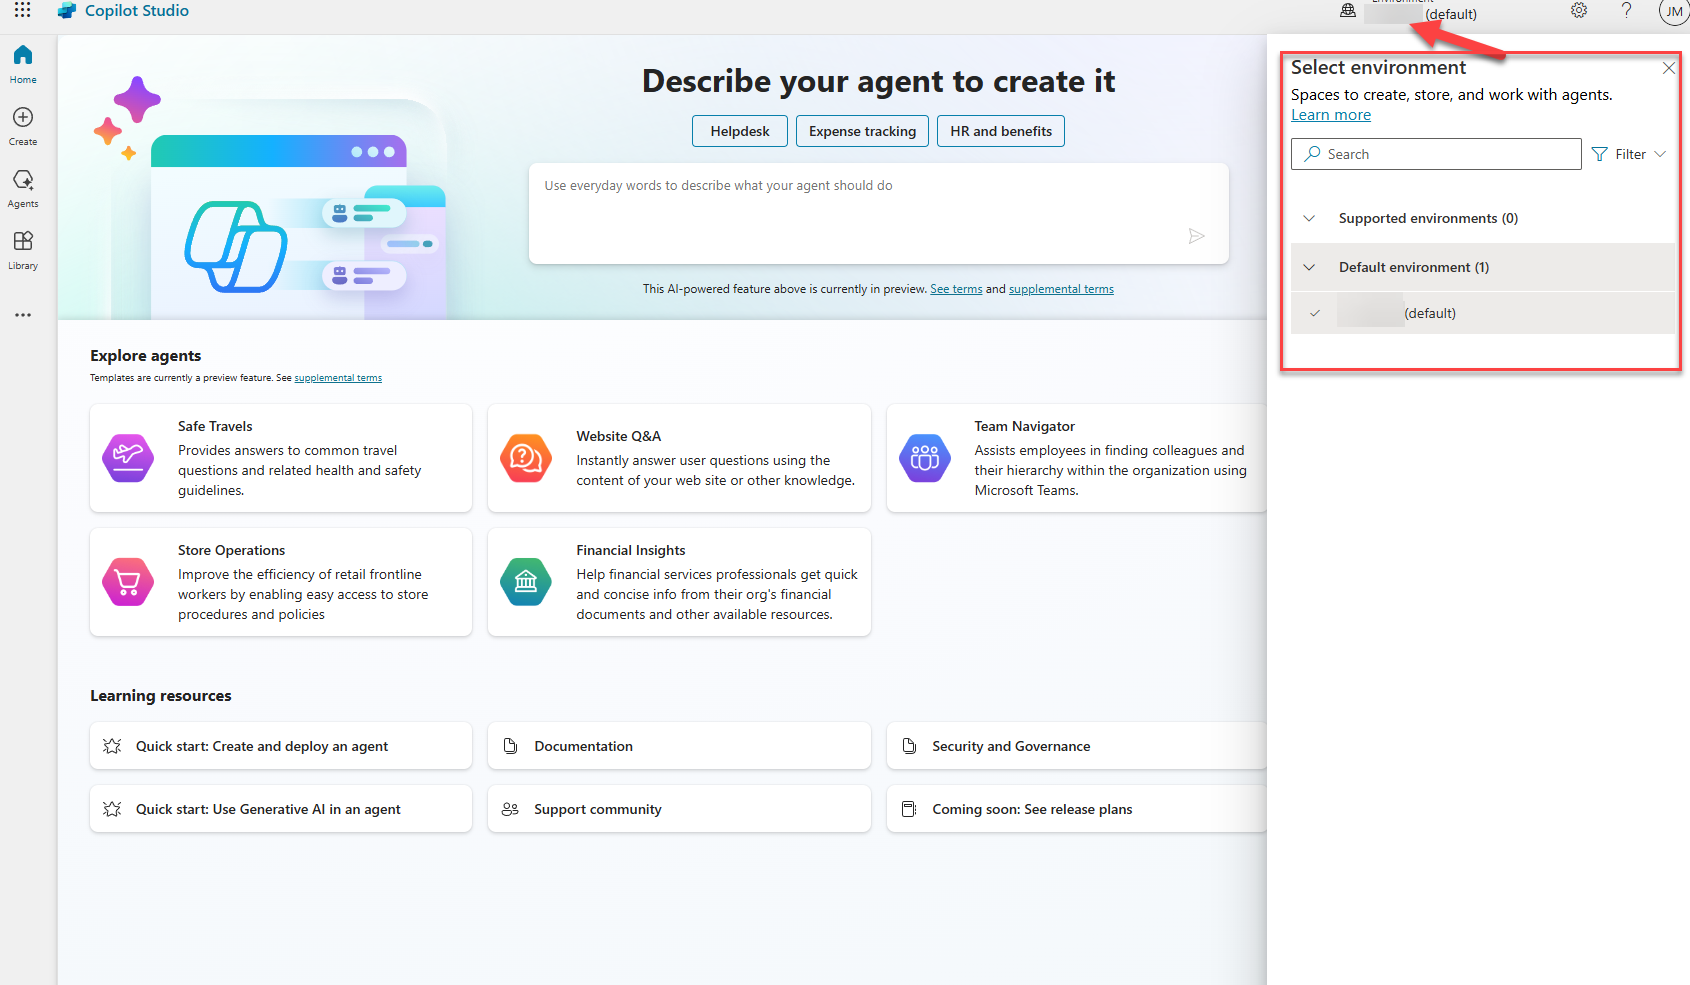
Task: Open the More options ellipsis in sidebar
Action: tap(23, 315)
